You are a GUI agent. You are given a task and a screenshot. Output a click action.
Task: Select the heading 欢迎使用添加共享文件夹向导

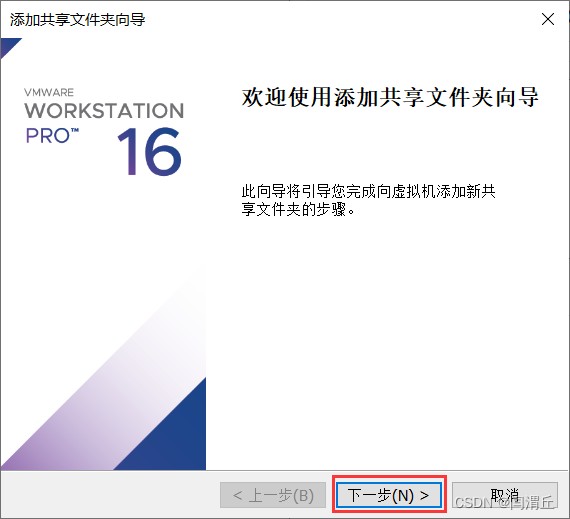pos(390,97)
